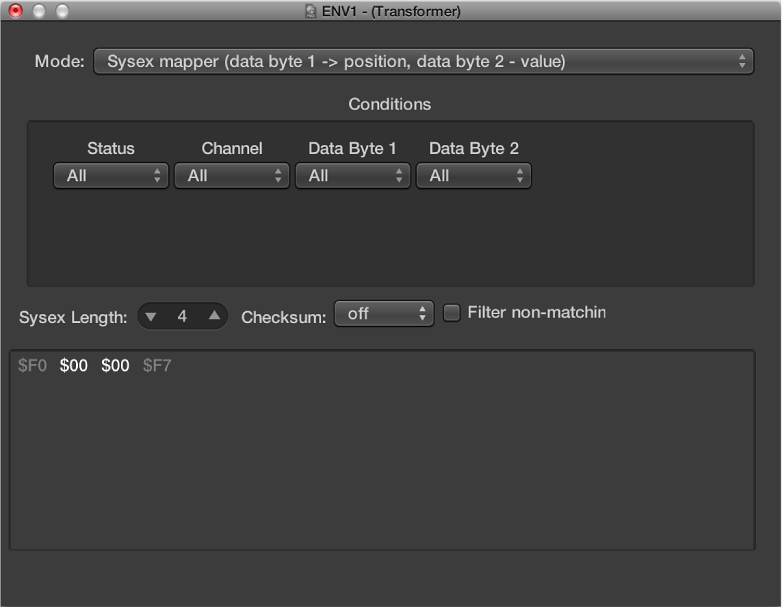This screenshot has height=608, width=782.
Task: Select the $F7 end byte
Action: 157,366
